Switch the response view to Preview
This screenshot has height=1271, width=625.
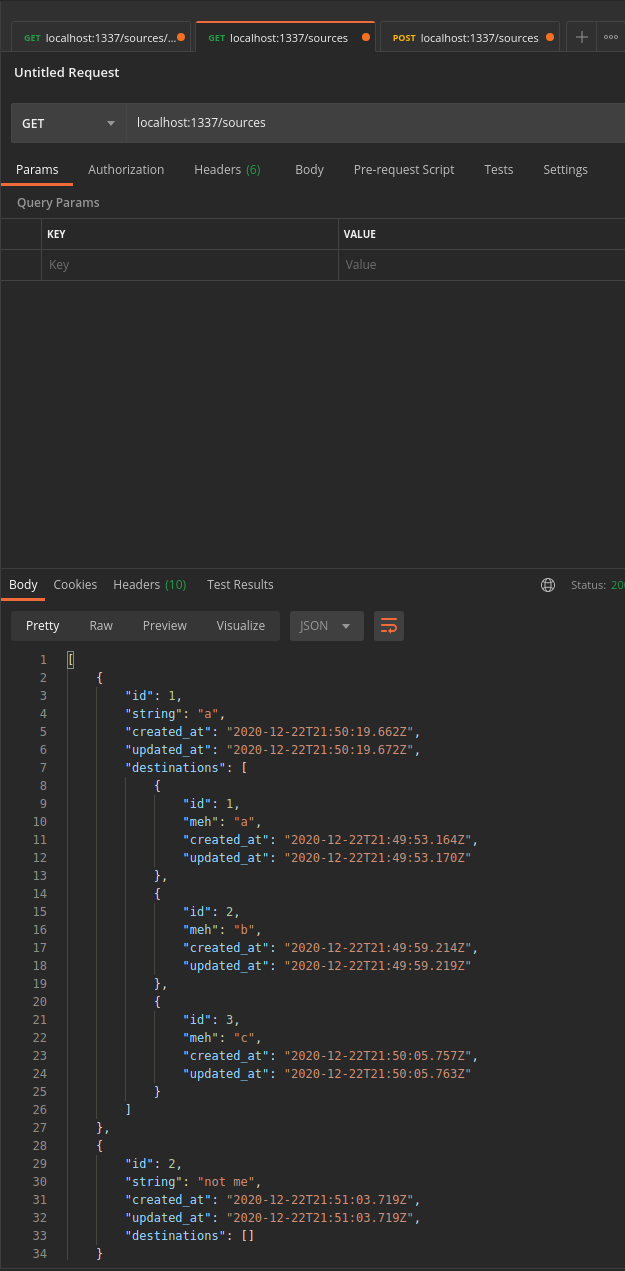164,625
